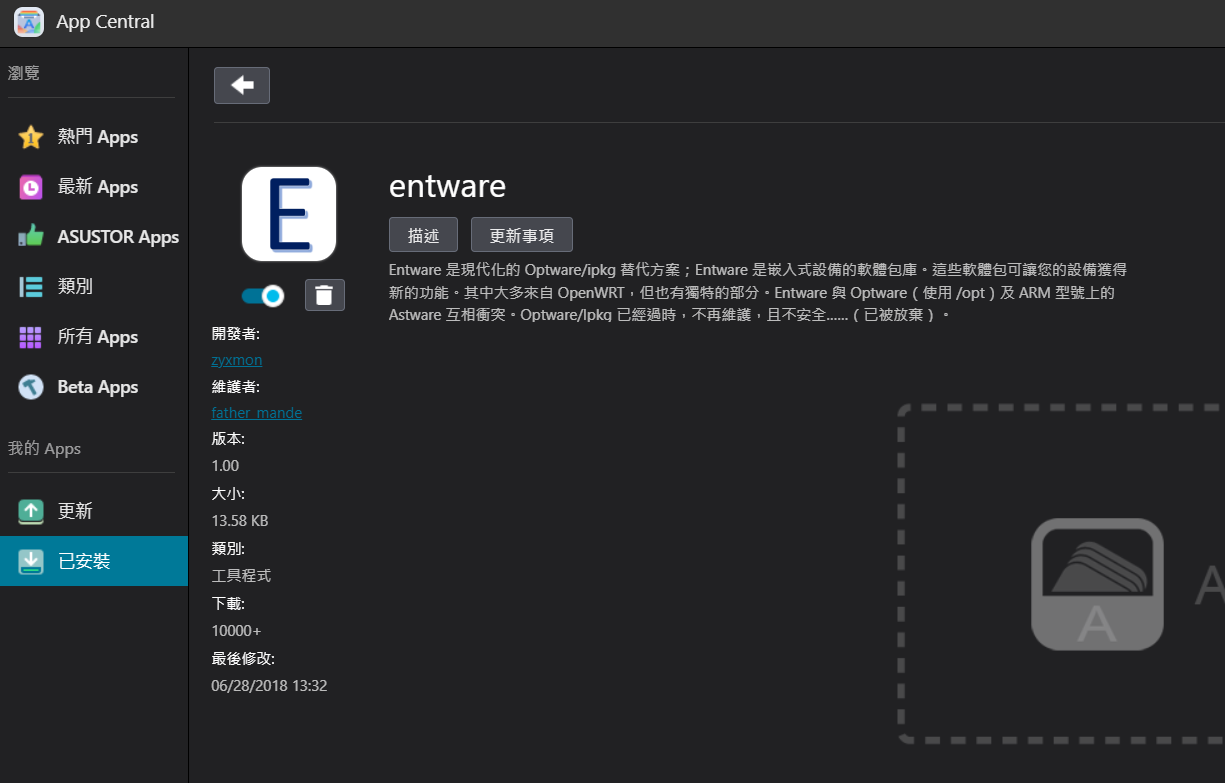Click the star icon for 熱門 Apps
This screenshot has height=783, width=1225.
pos(31,137)
